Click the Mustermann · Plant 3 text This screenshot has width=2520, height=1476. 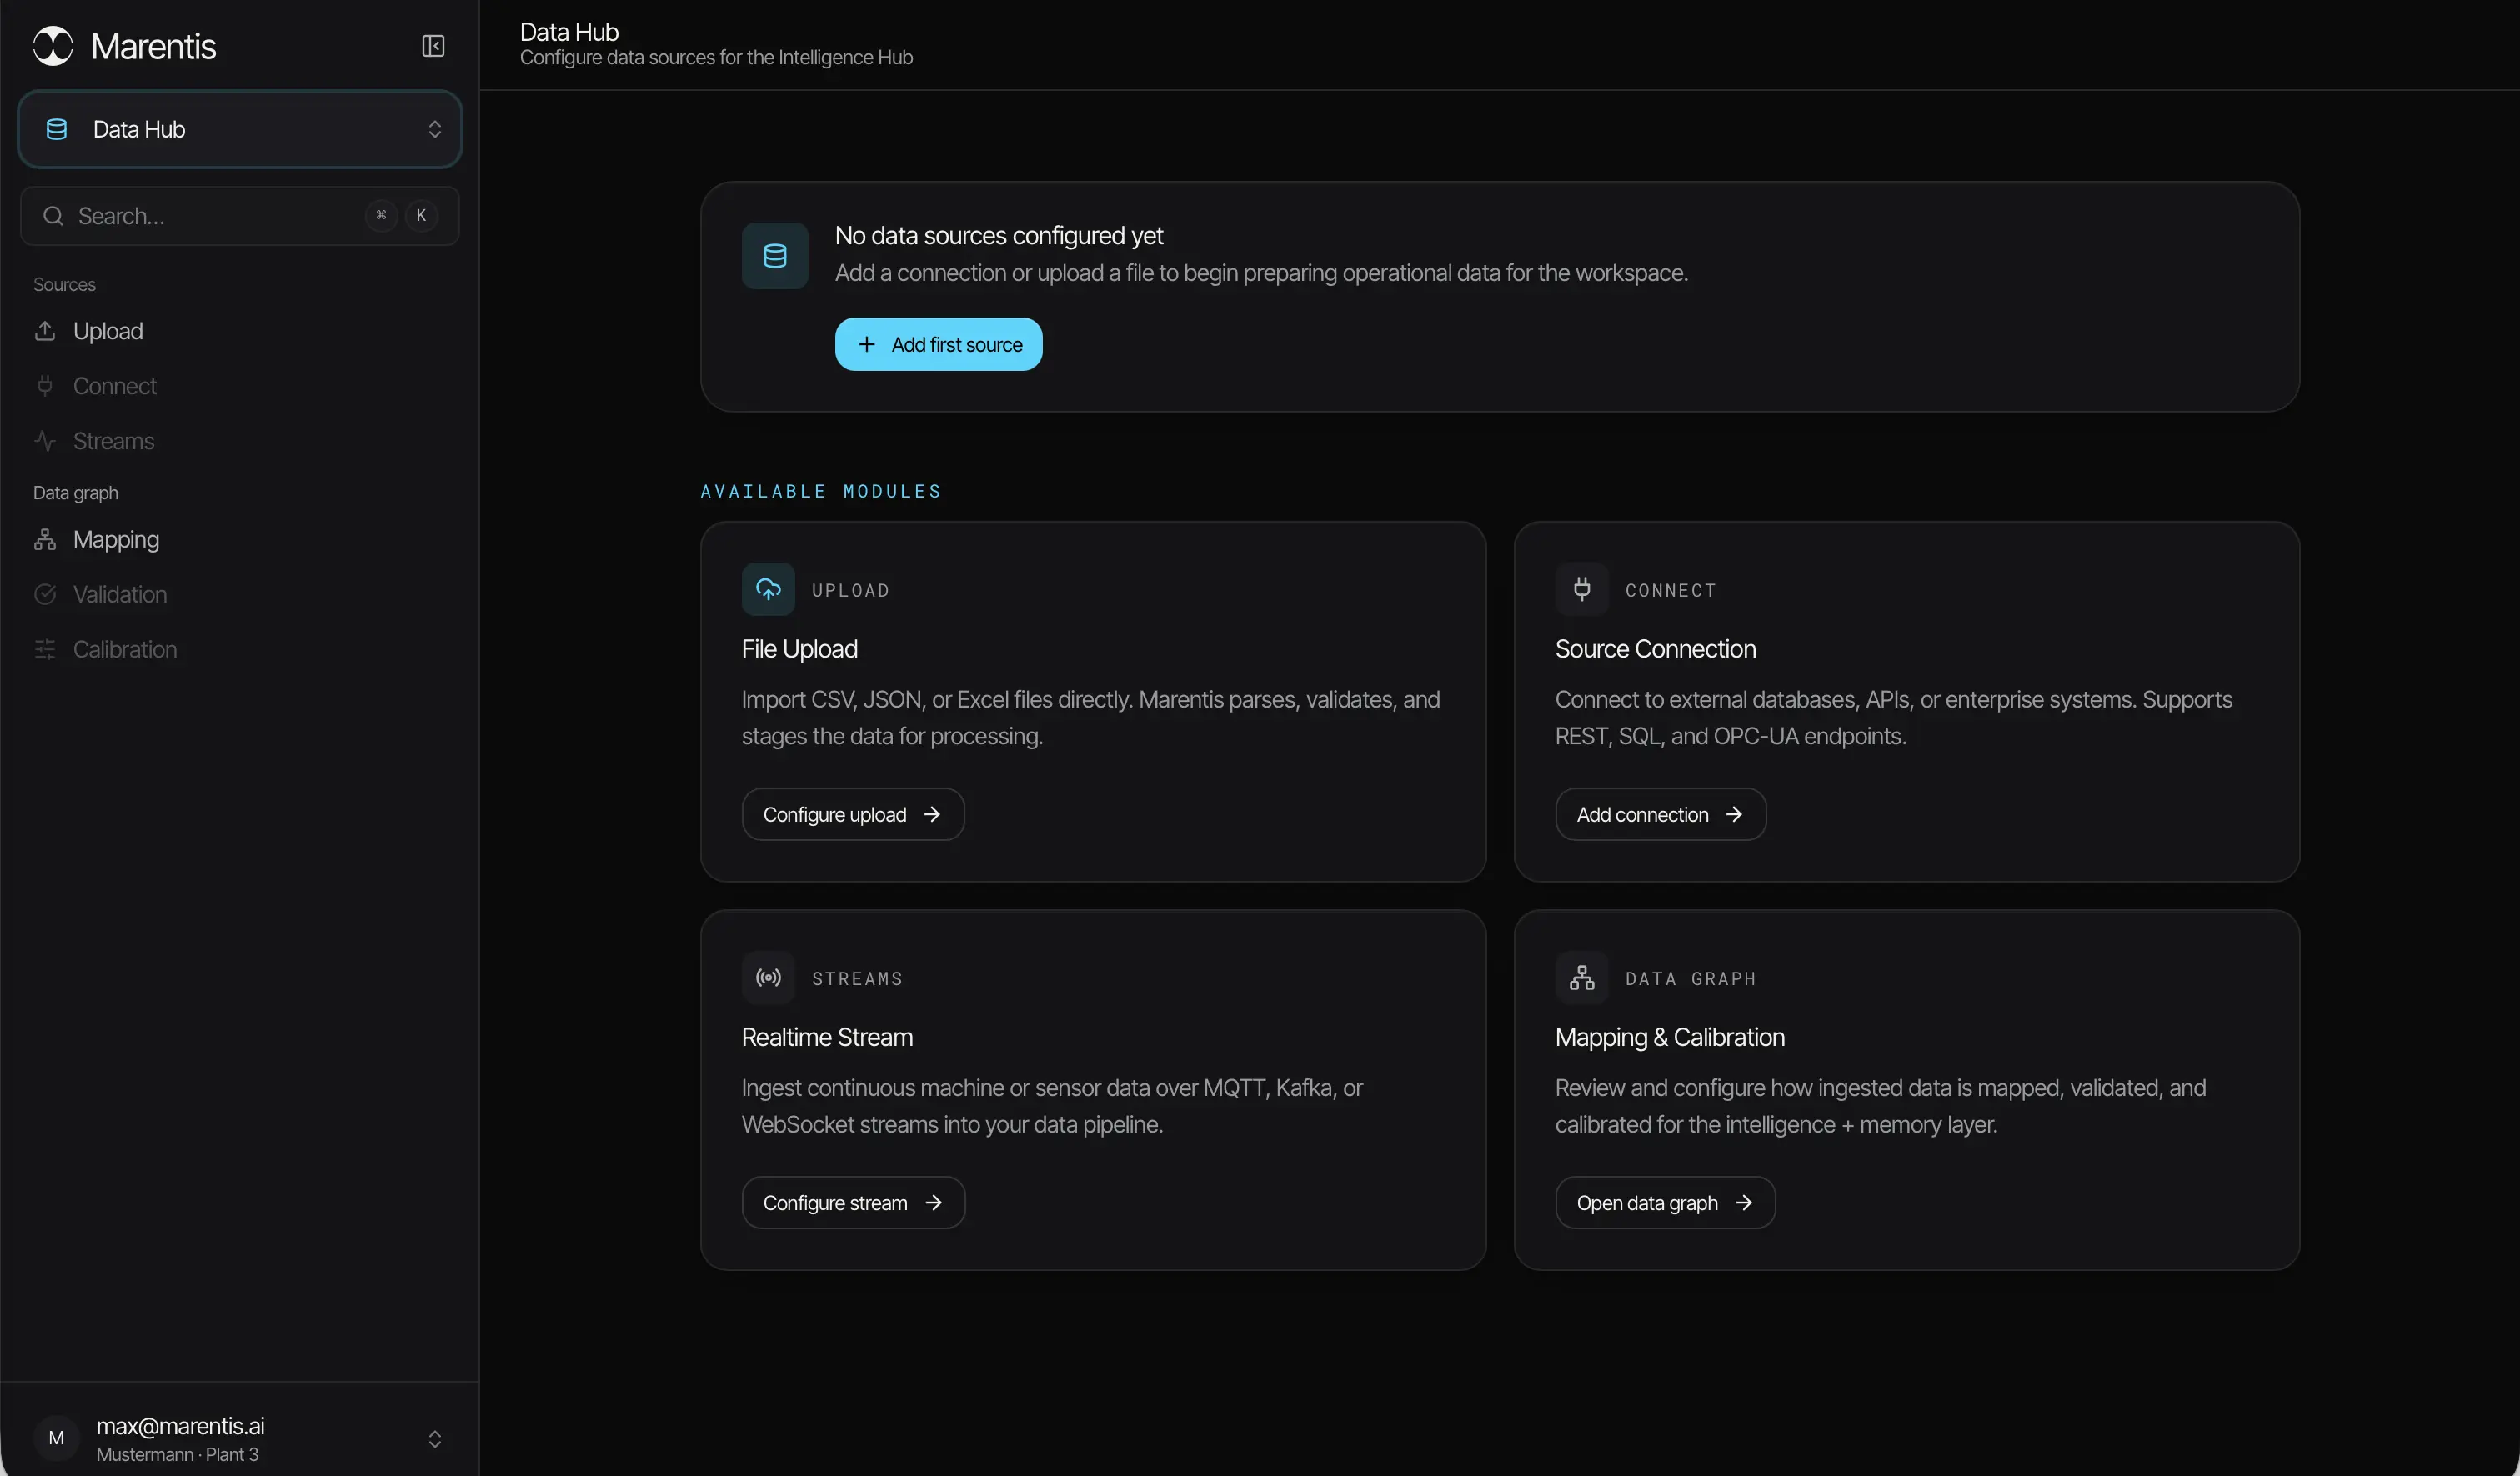178,1454
